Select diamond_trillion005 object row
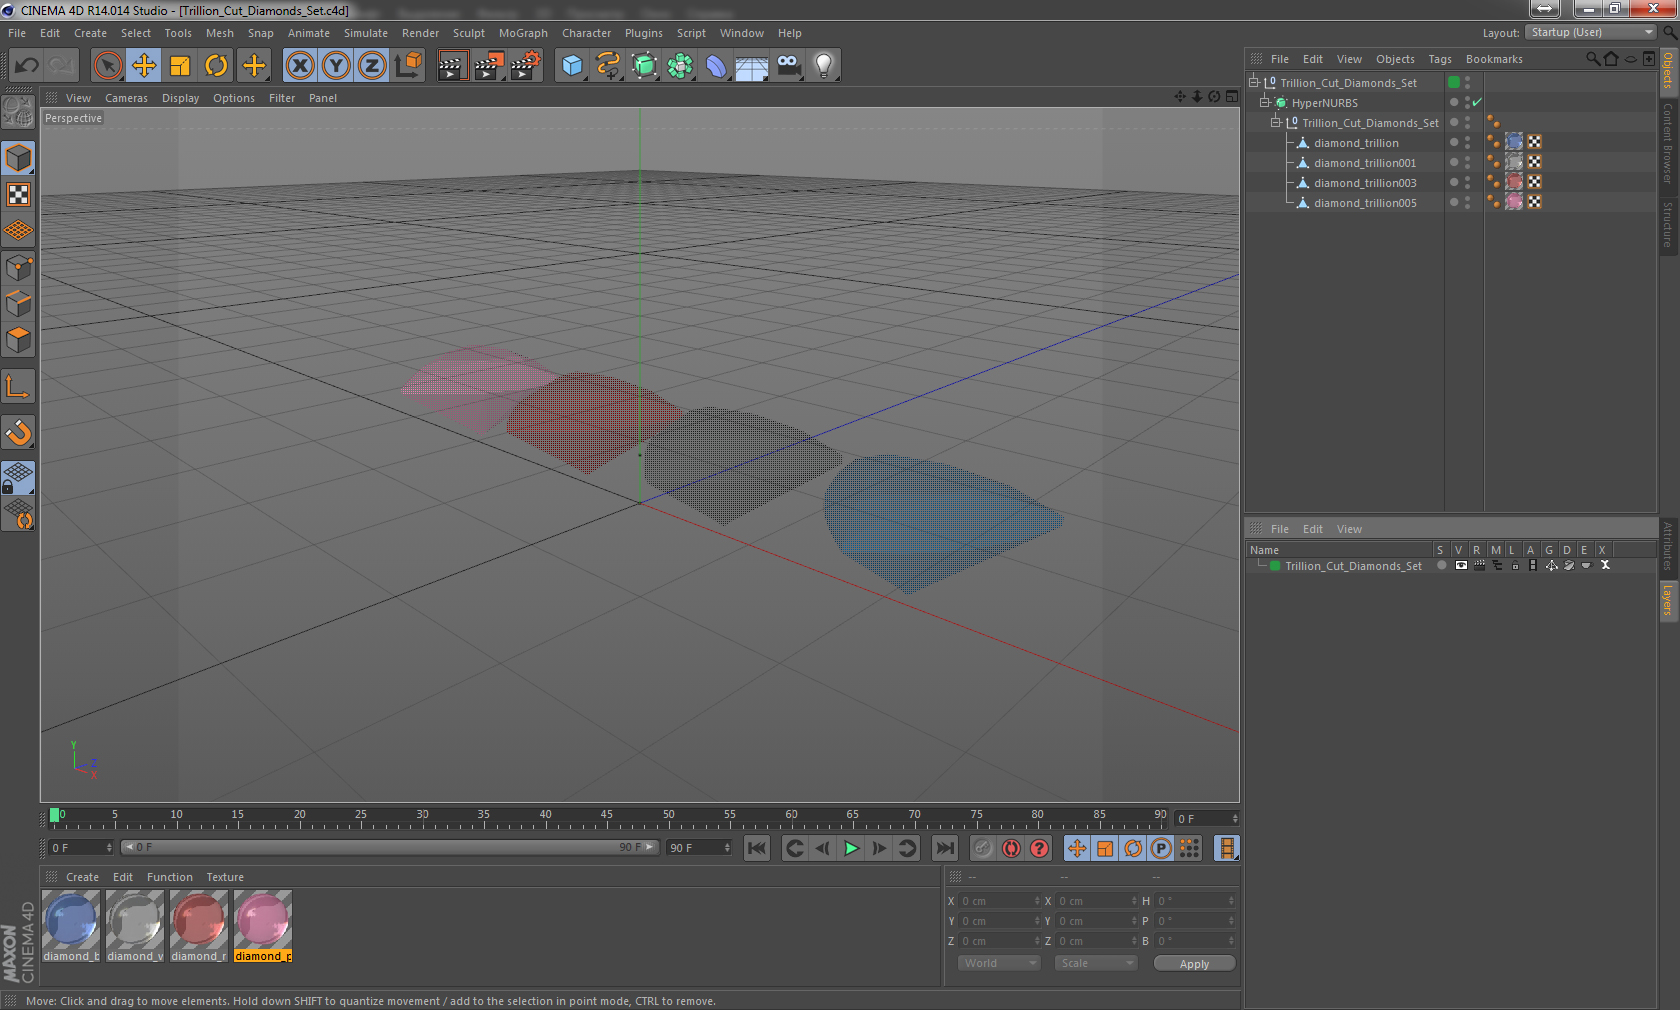Screen dimensions: 1680x1010 point(1364,203)
